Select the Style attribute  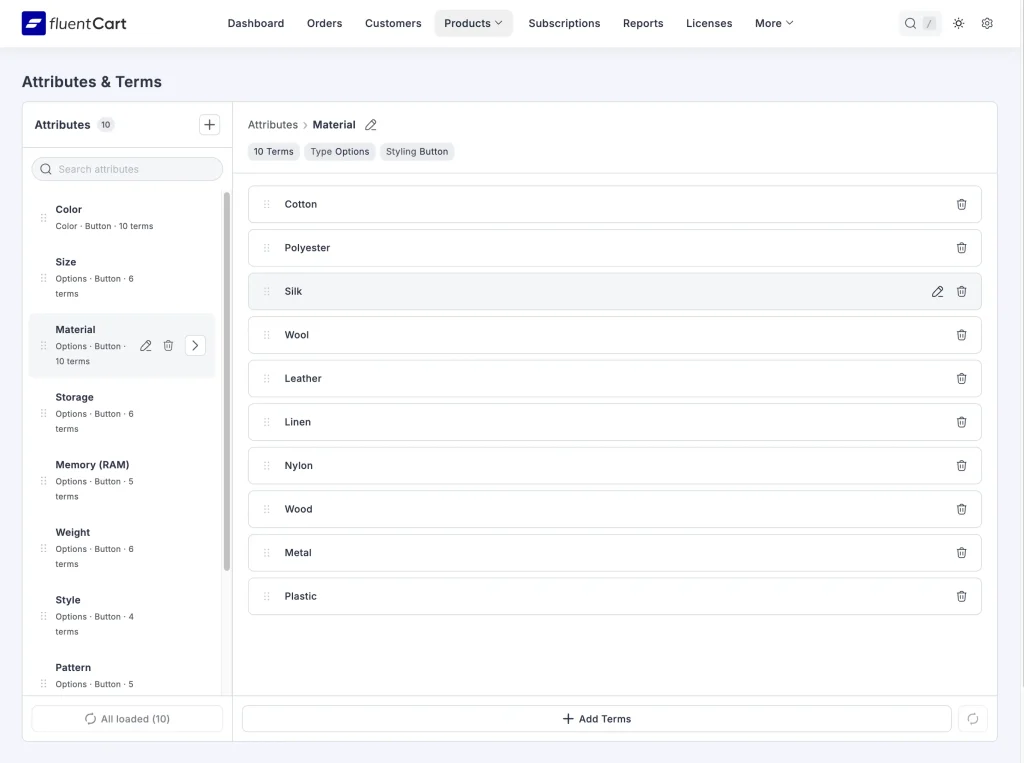click(122, 615)
